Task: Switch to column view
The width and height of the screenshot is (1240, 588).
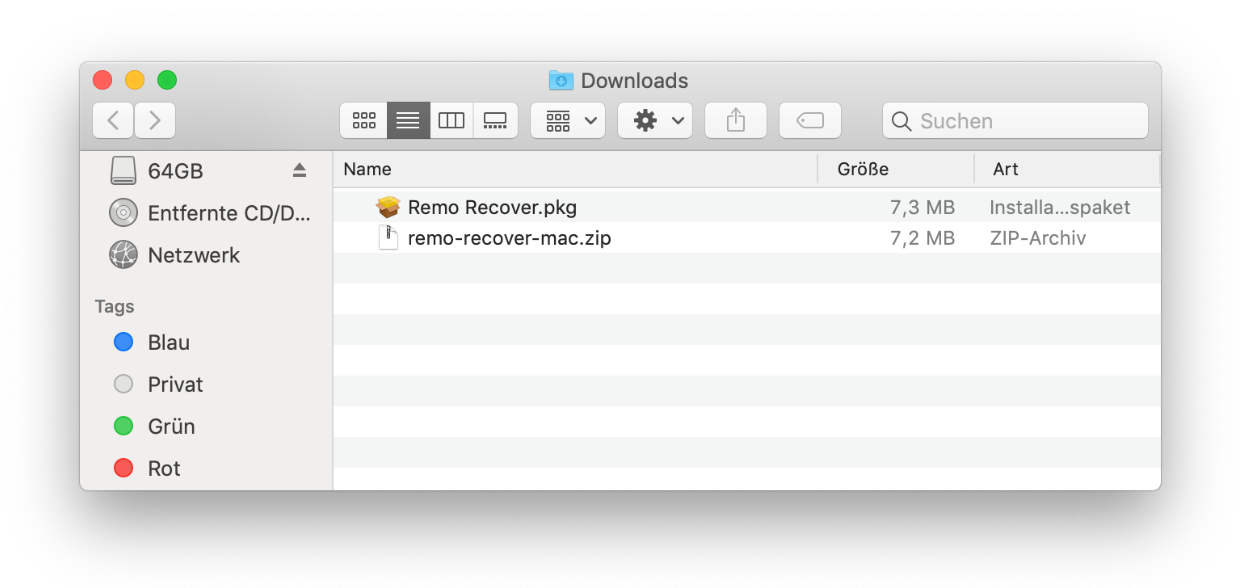Action: click(452, 121)
